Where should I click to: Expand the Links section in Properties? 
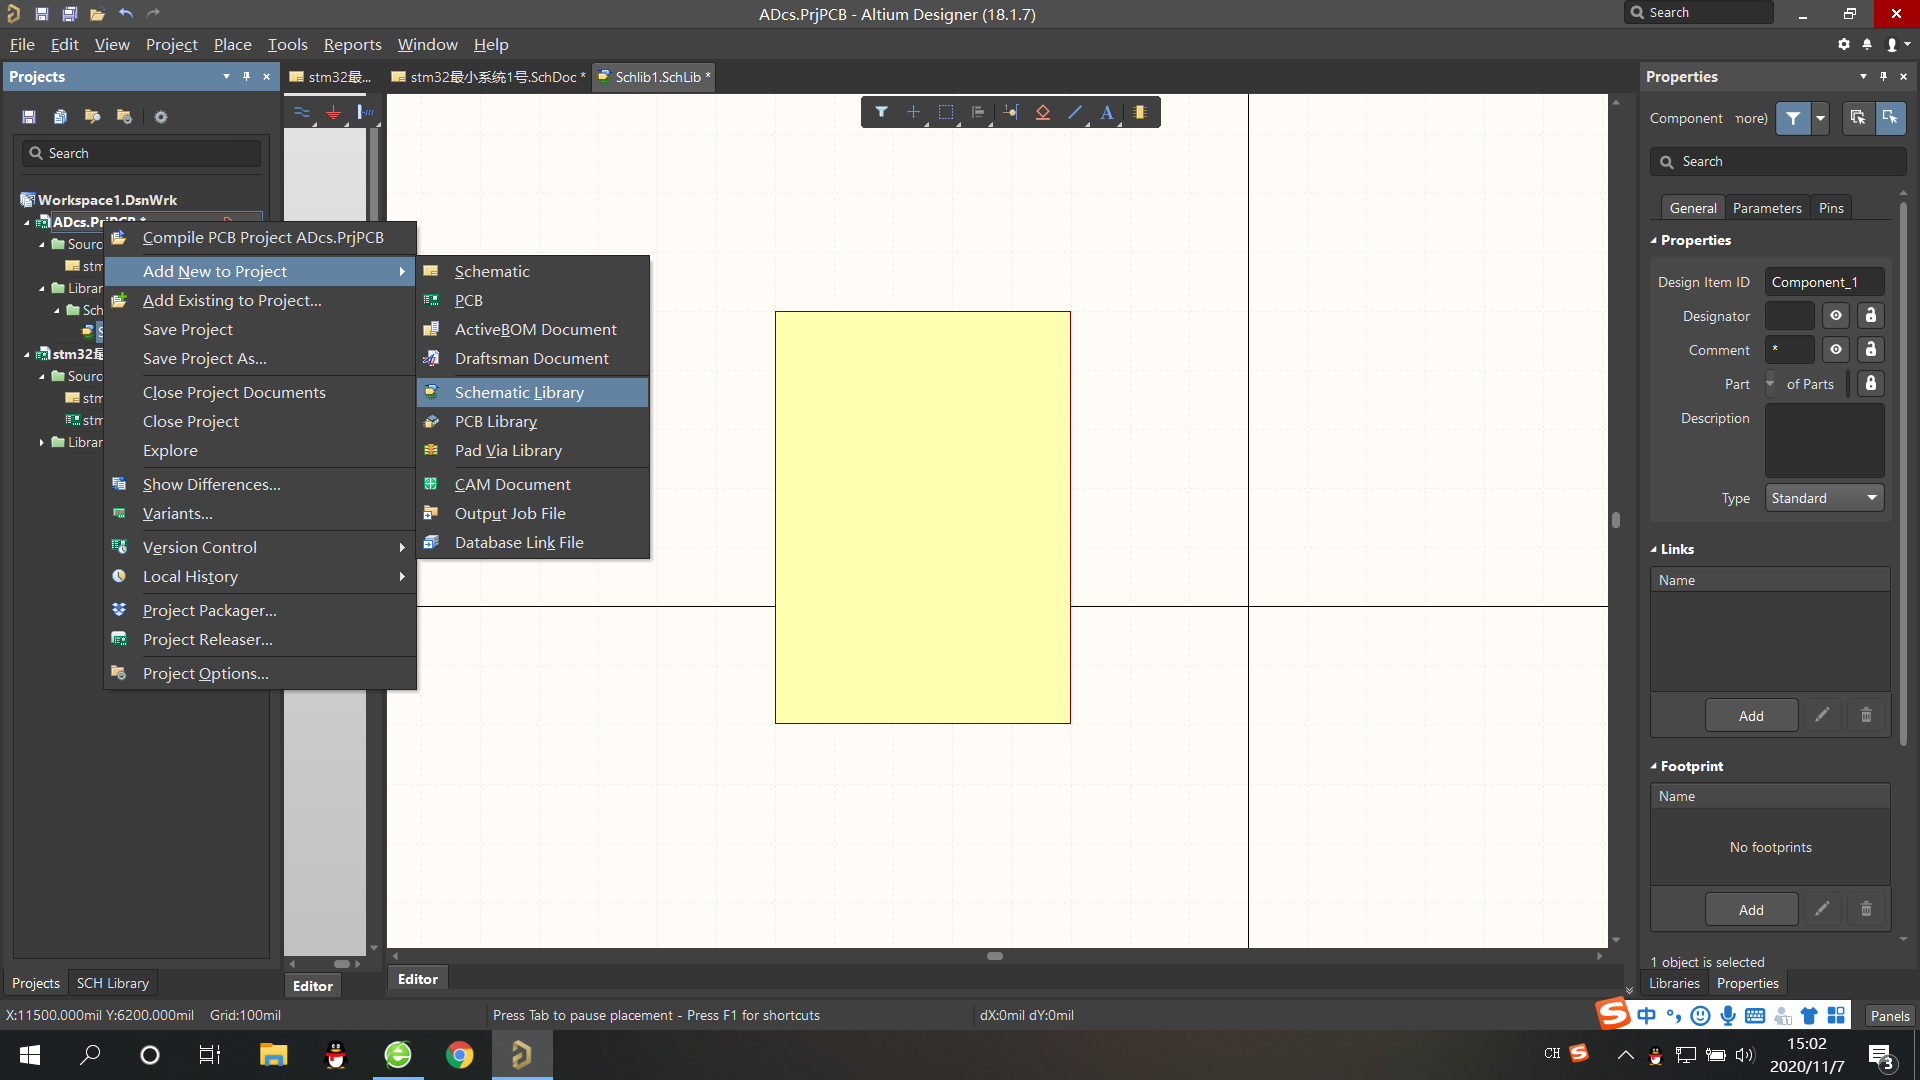coord(1658,549)
